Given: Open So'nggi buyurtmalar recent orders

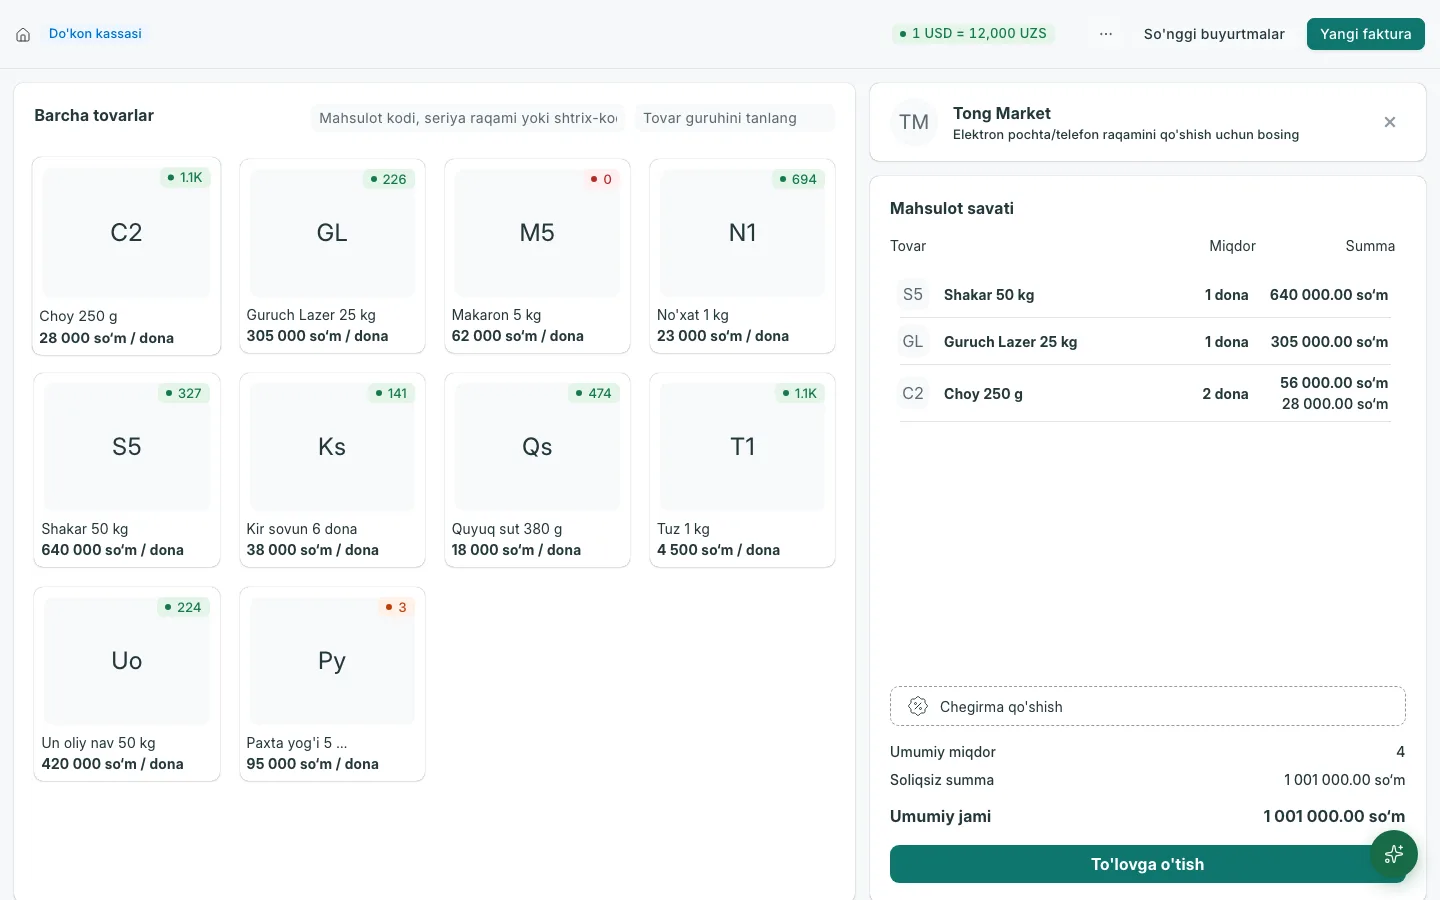Looking at the screenshot, I should [x=1214, y=34].
